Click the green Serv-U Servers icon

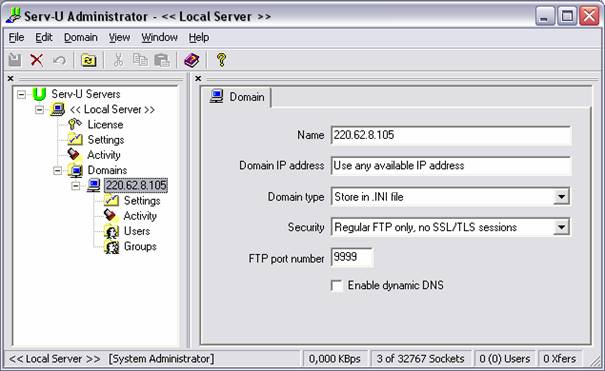(x=39, y=94)
